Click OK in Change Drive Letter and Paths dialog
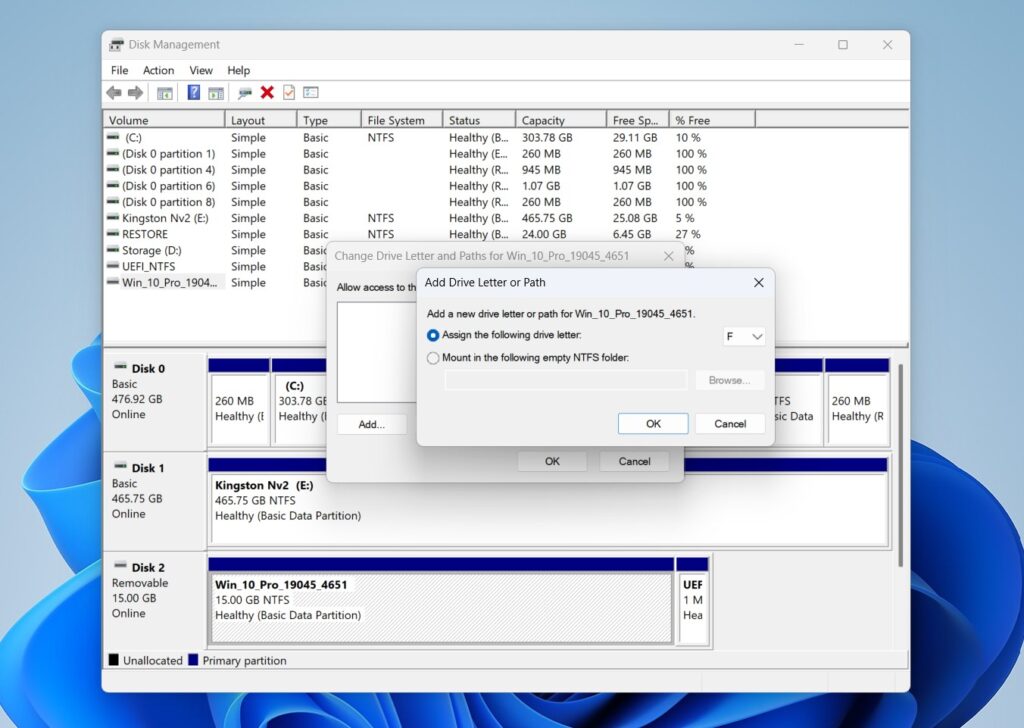Screen dimensions: 1024x728 (552, 462)
